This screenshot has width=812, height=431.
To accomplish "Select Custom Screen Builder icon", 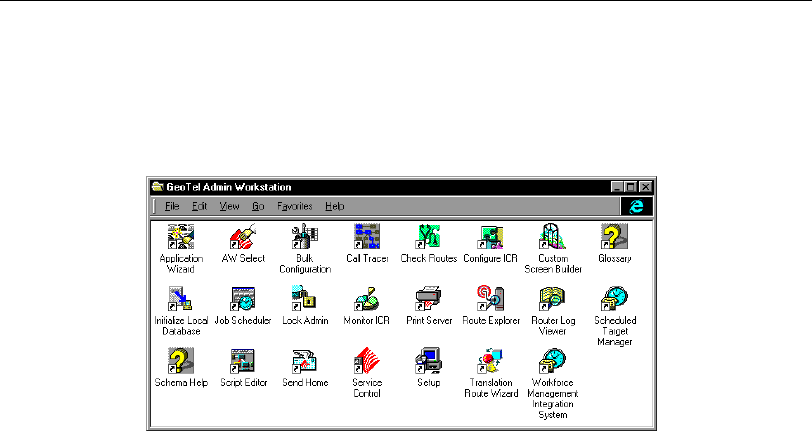I will coord(553,237).
